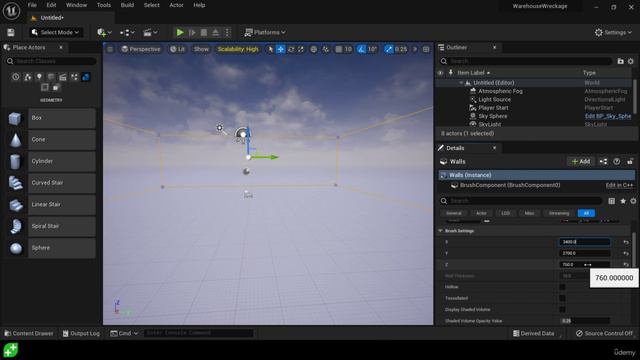The height and width of the screenshot is (360, 640).
Task: Focus the Search Classes field
Action: (51, 61)
